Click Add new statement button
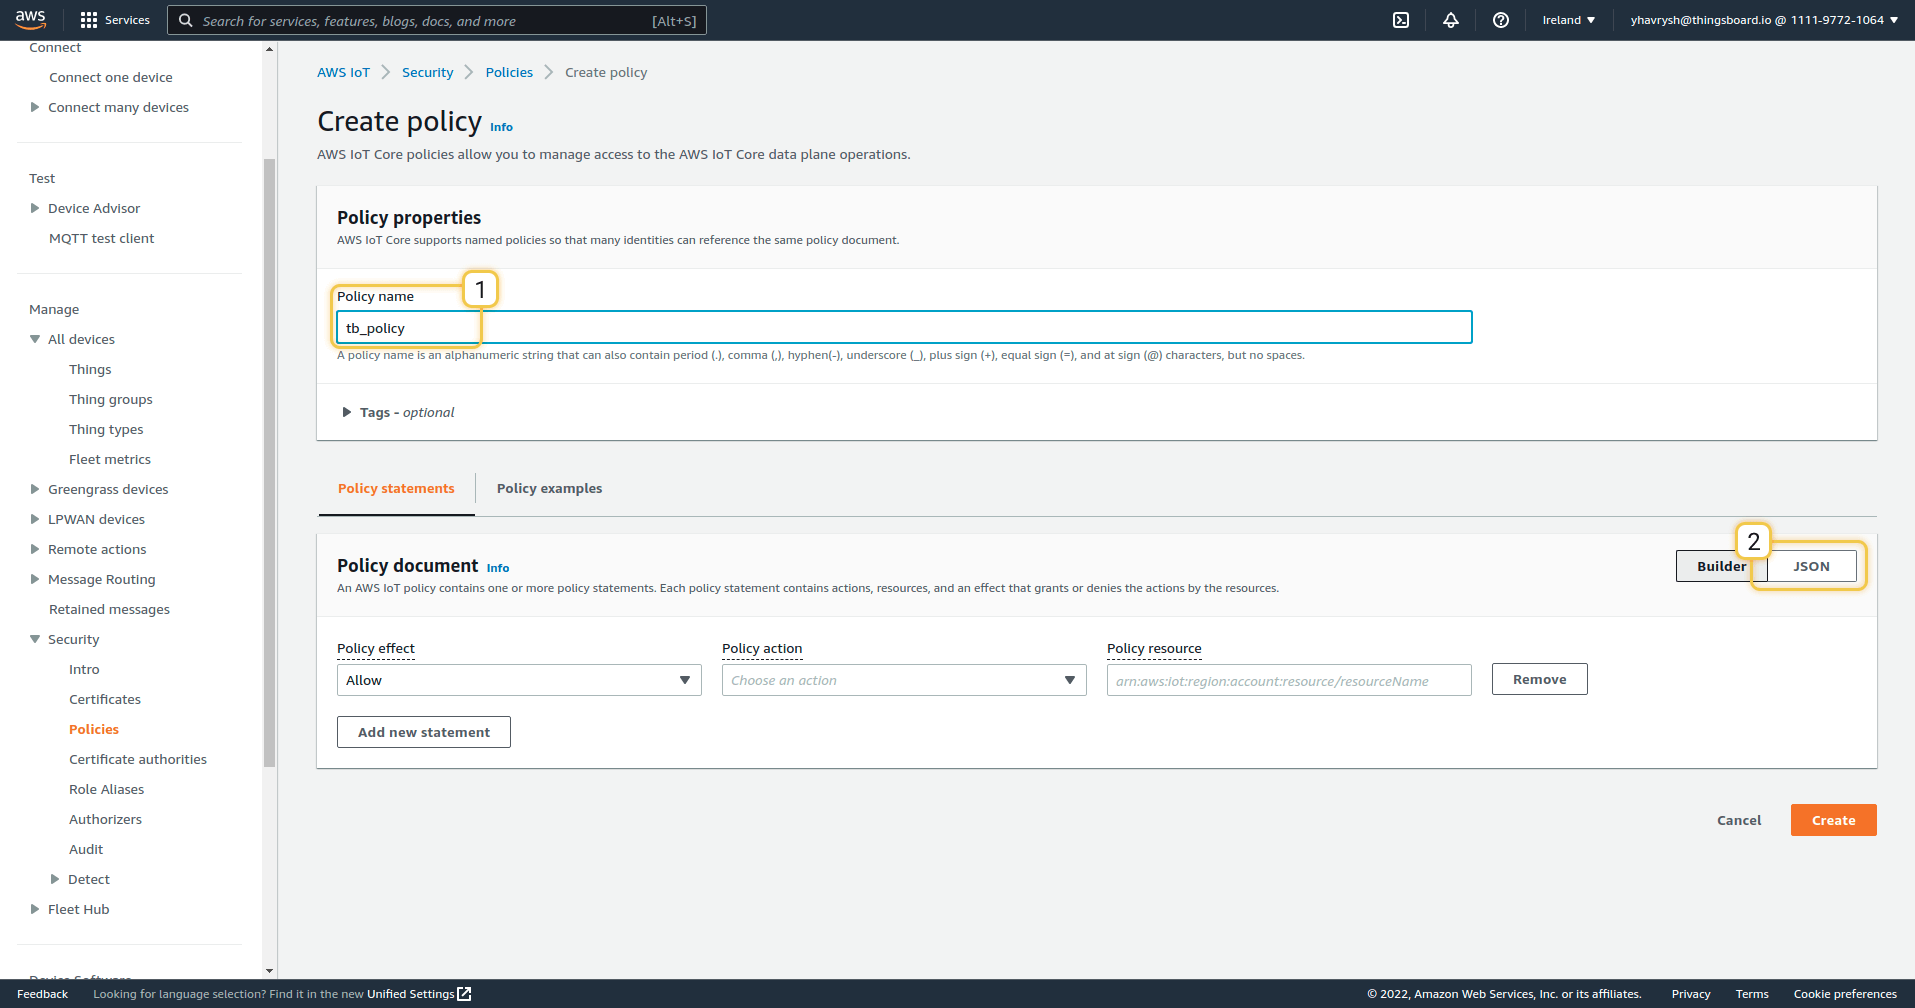Viewport: 1915px width, 1008px height. pyautogui.click(x=424, y=732)
